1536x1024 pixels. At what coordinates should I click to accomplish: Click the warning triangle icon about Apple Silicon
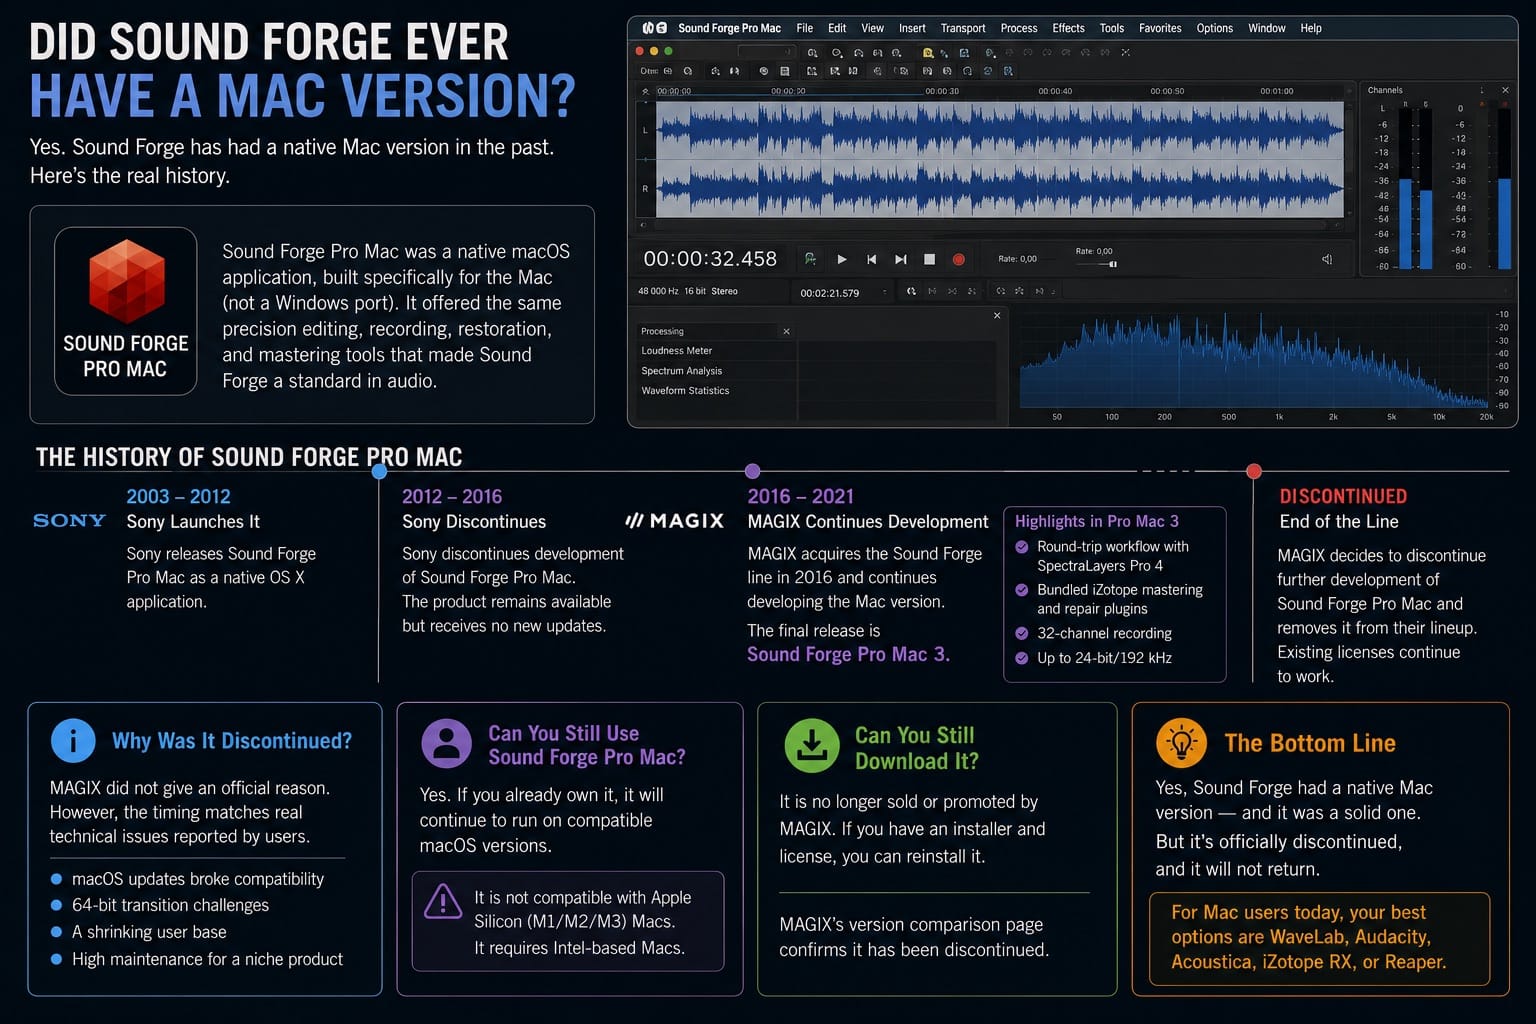tap(442, 901)
